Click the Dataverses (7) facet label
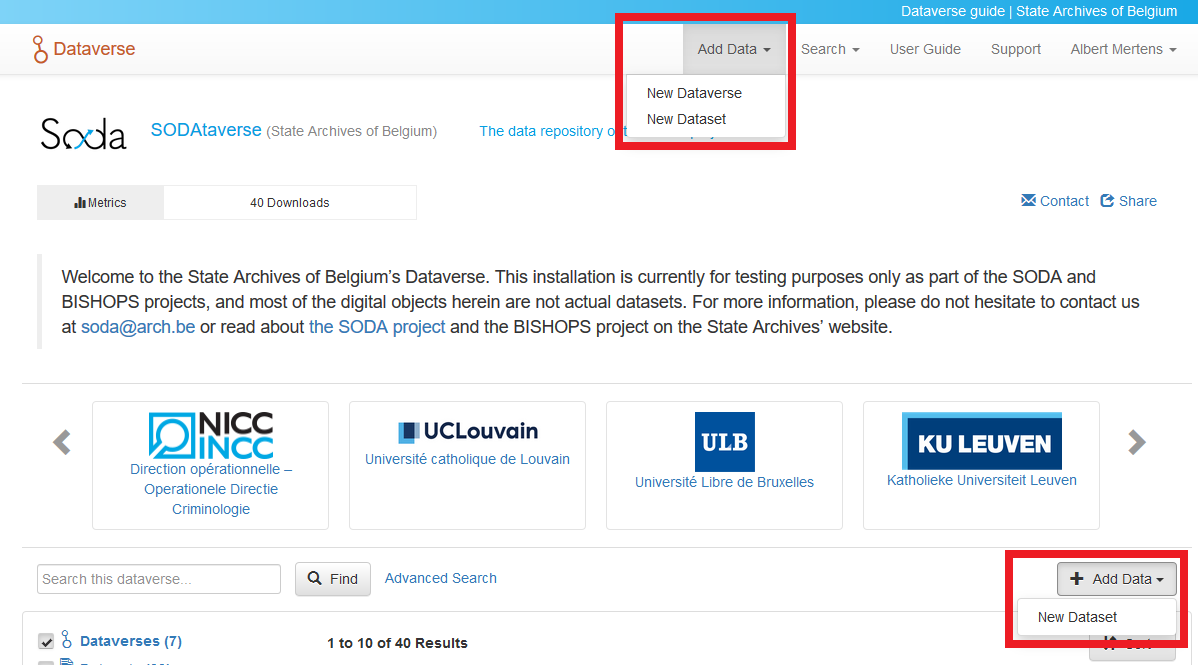Screen dimensions: 1198x665 point(131,641)
